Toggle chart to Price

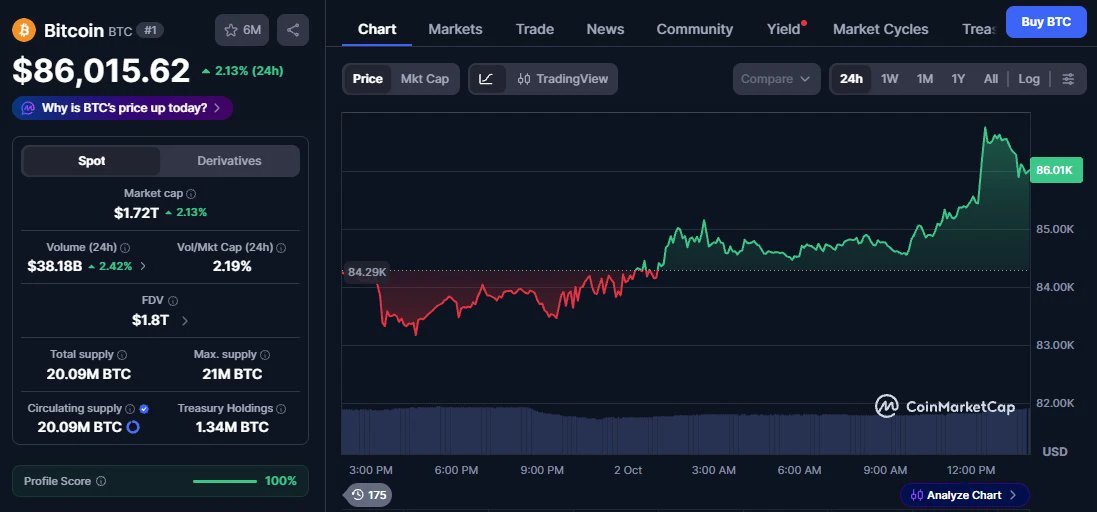coord(367,79)
